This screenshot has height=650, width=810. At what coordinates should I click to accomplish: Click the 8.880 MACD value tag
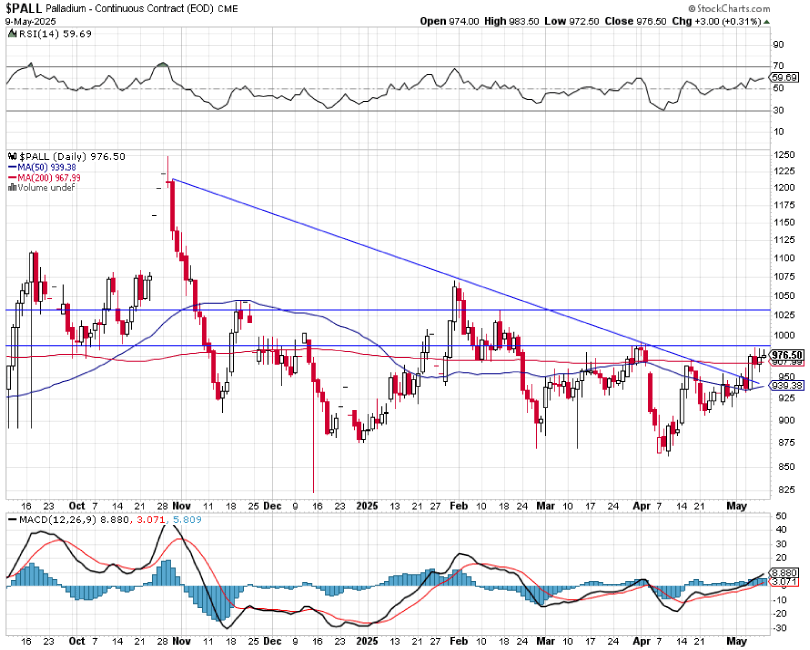point(787,573)
